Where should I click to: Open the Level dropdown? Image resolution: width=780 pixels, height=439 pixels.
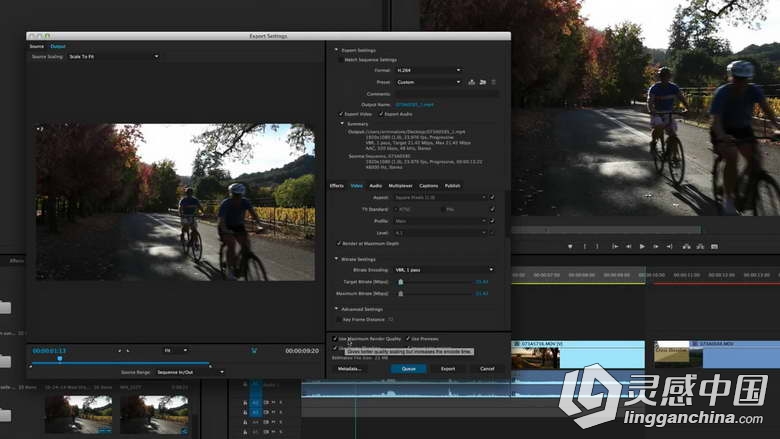440,233
